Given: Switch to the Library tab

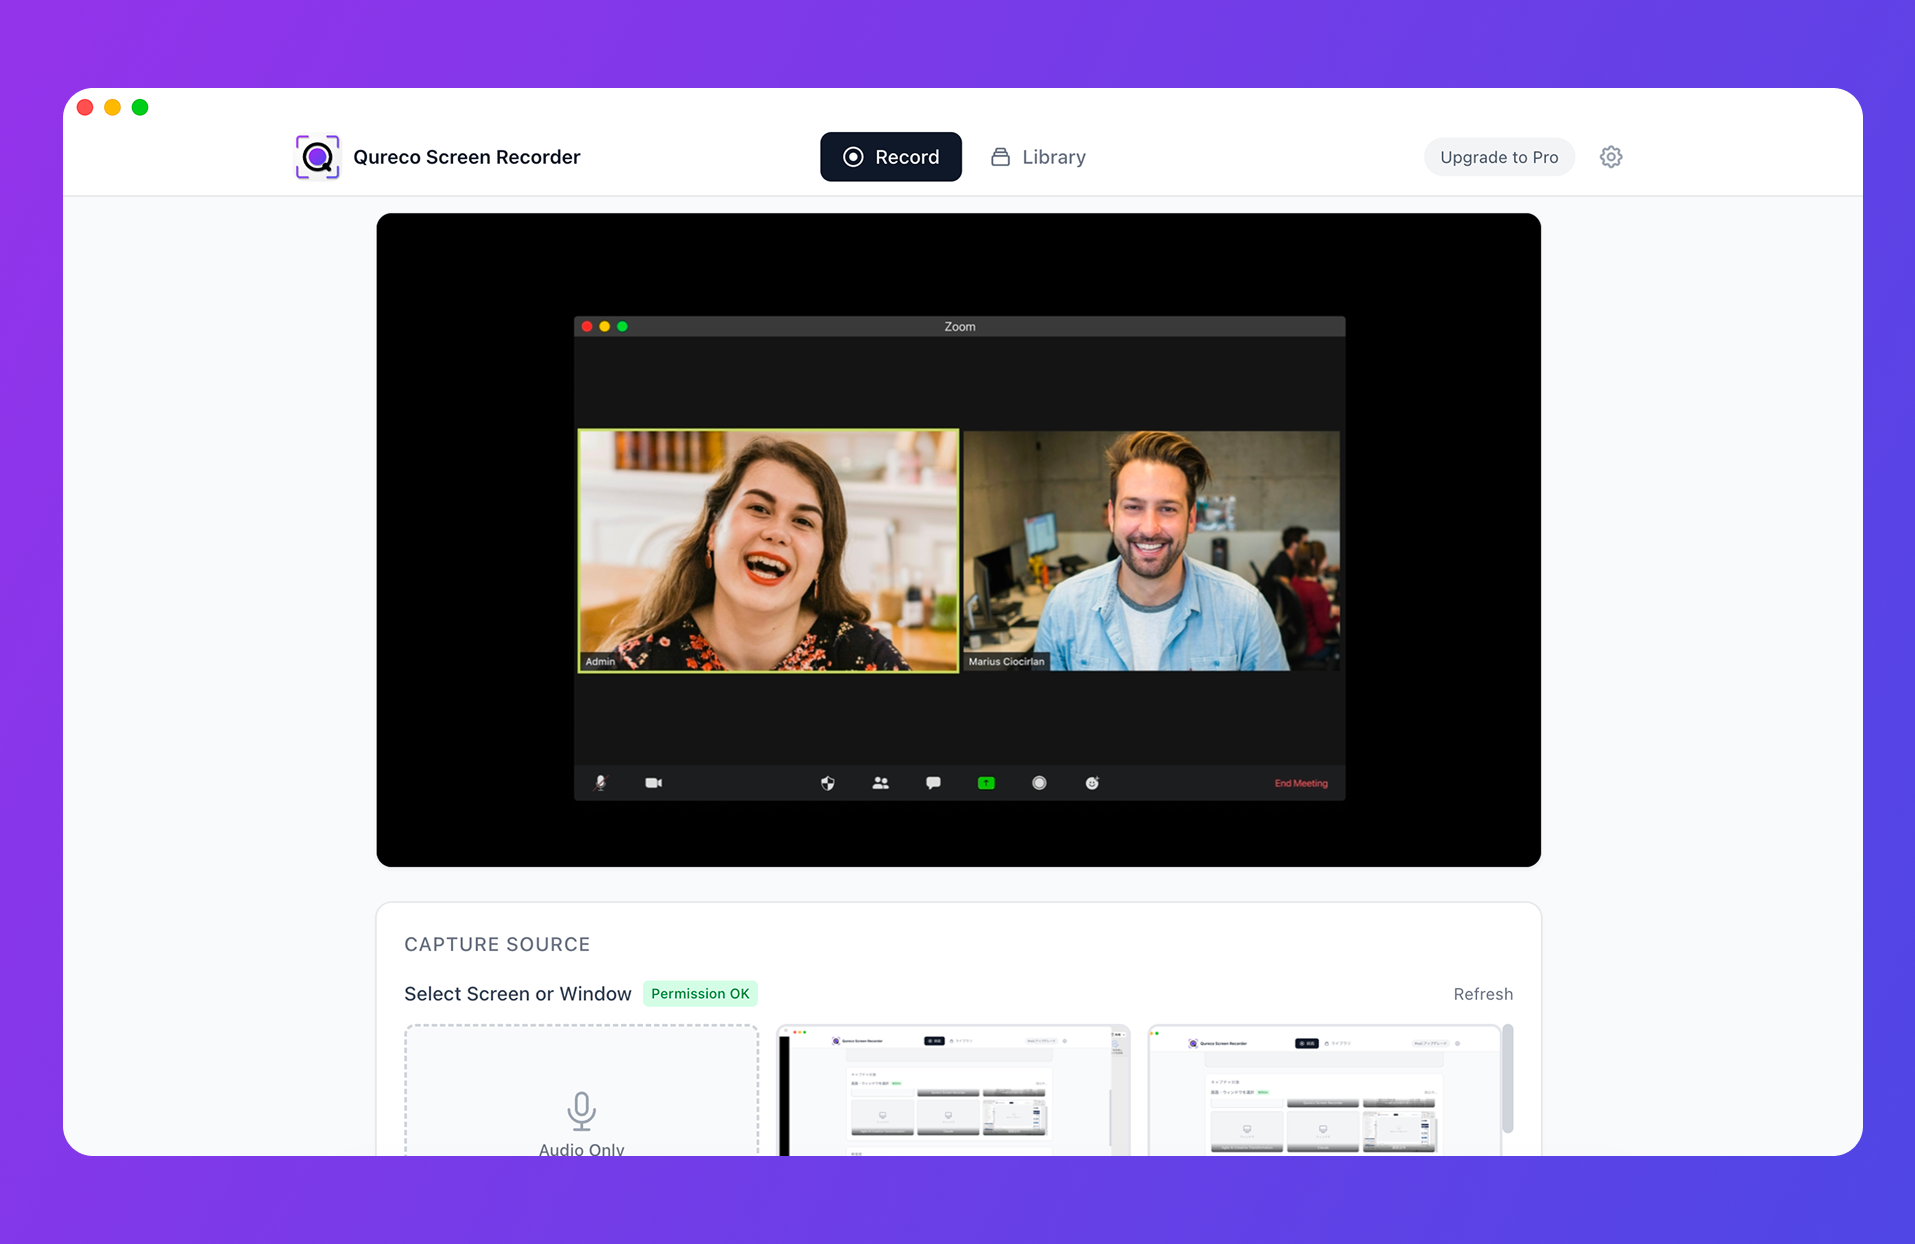Looking at the screenshot, I should (x=1038, y=157).
